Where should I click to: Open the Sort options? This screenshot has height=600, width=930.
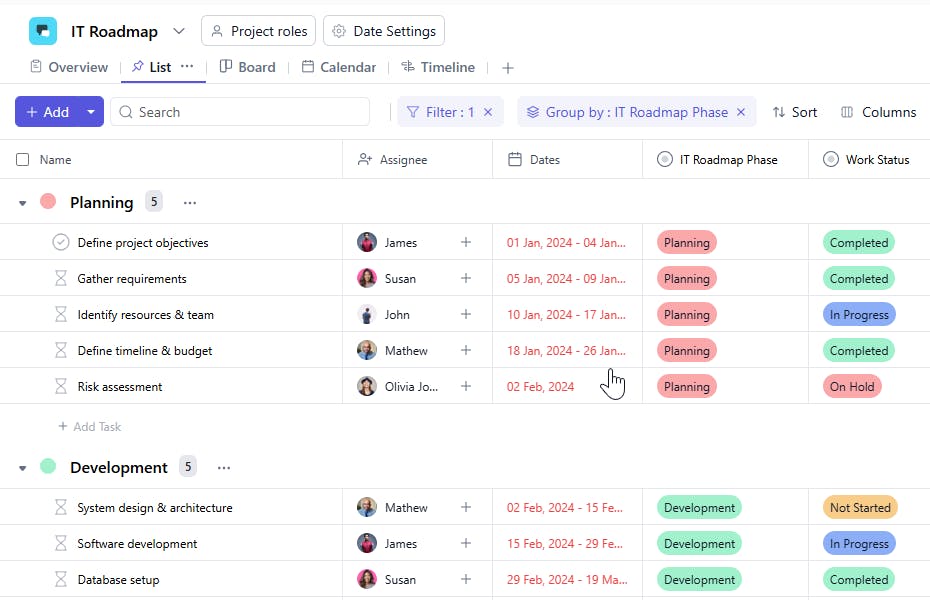(794, 112)
